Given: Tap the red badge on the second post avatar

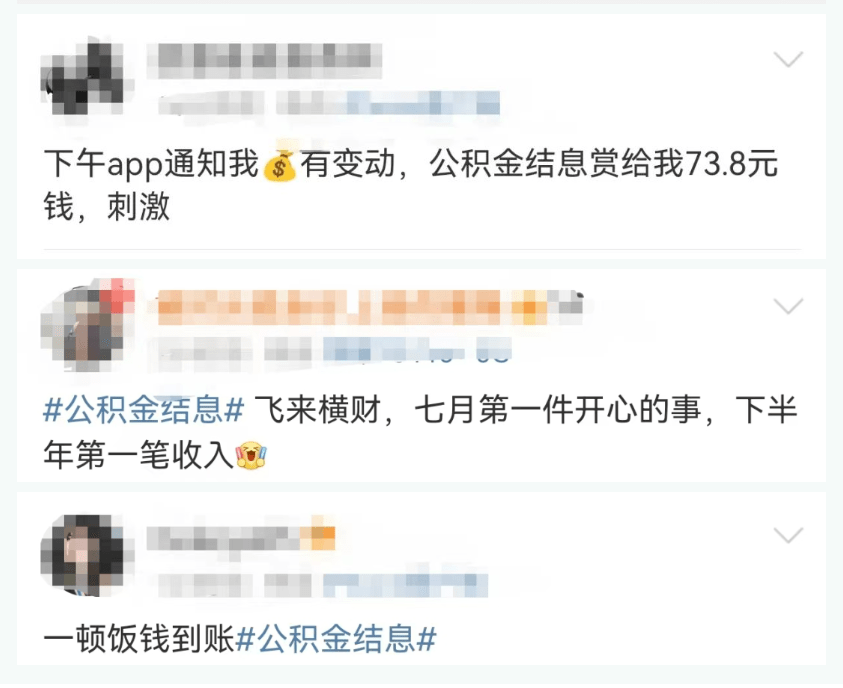Looking at the screenshot, I should (117, 295).
